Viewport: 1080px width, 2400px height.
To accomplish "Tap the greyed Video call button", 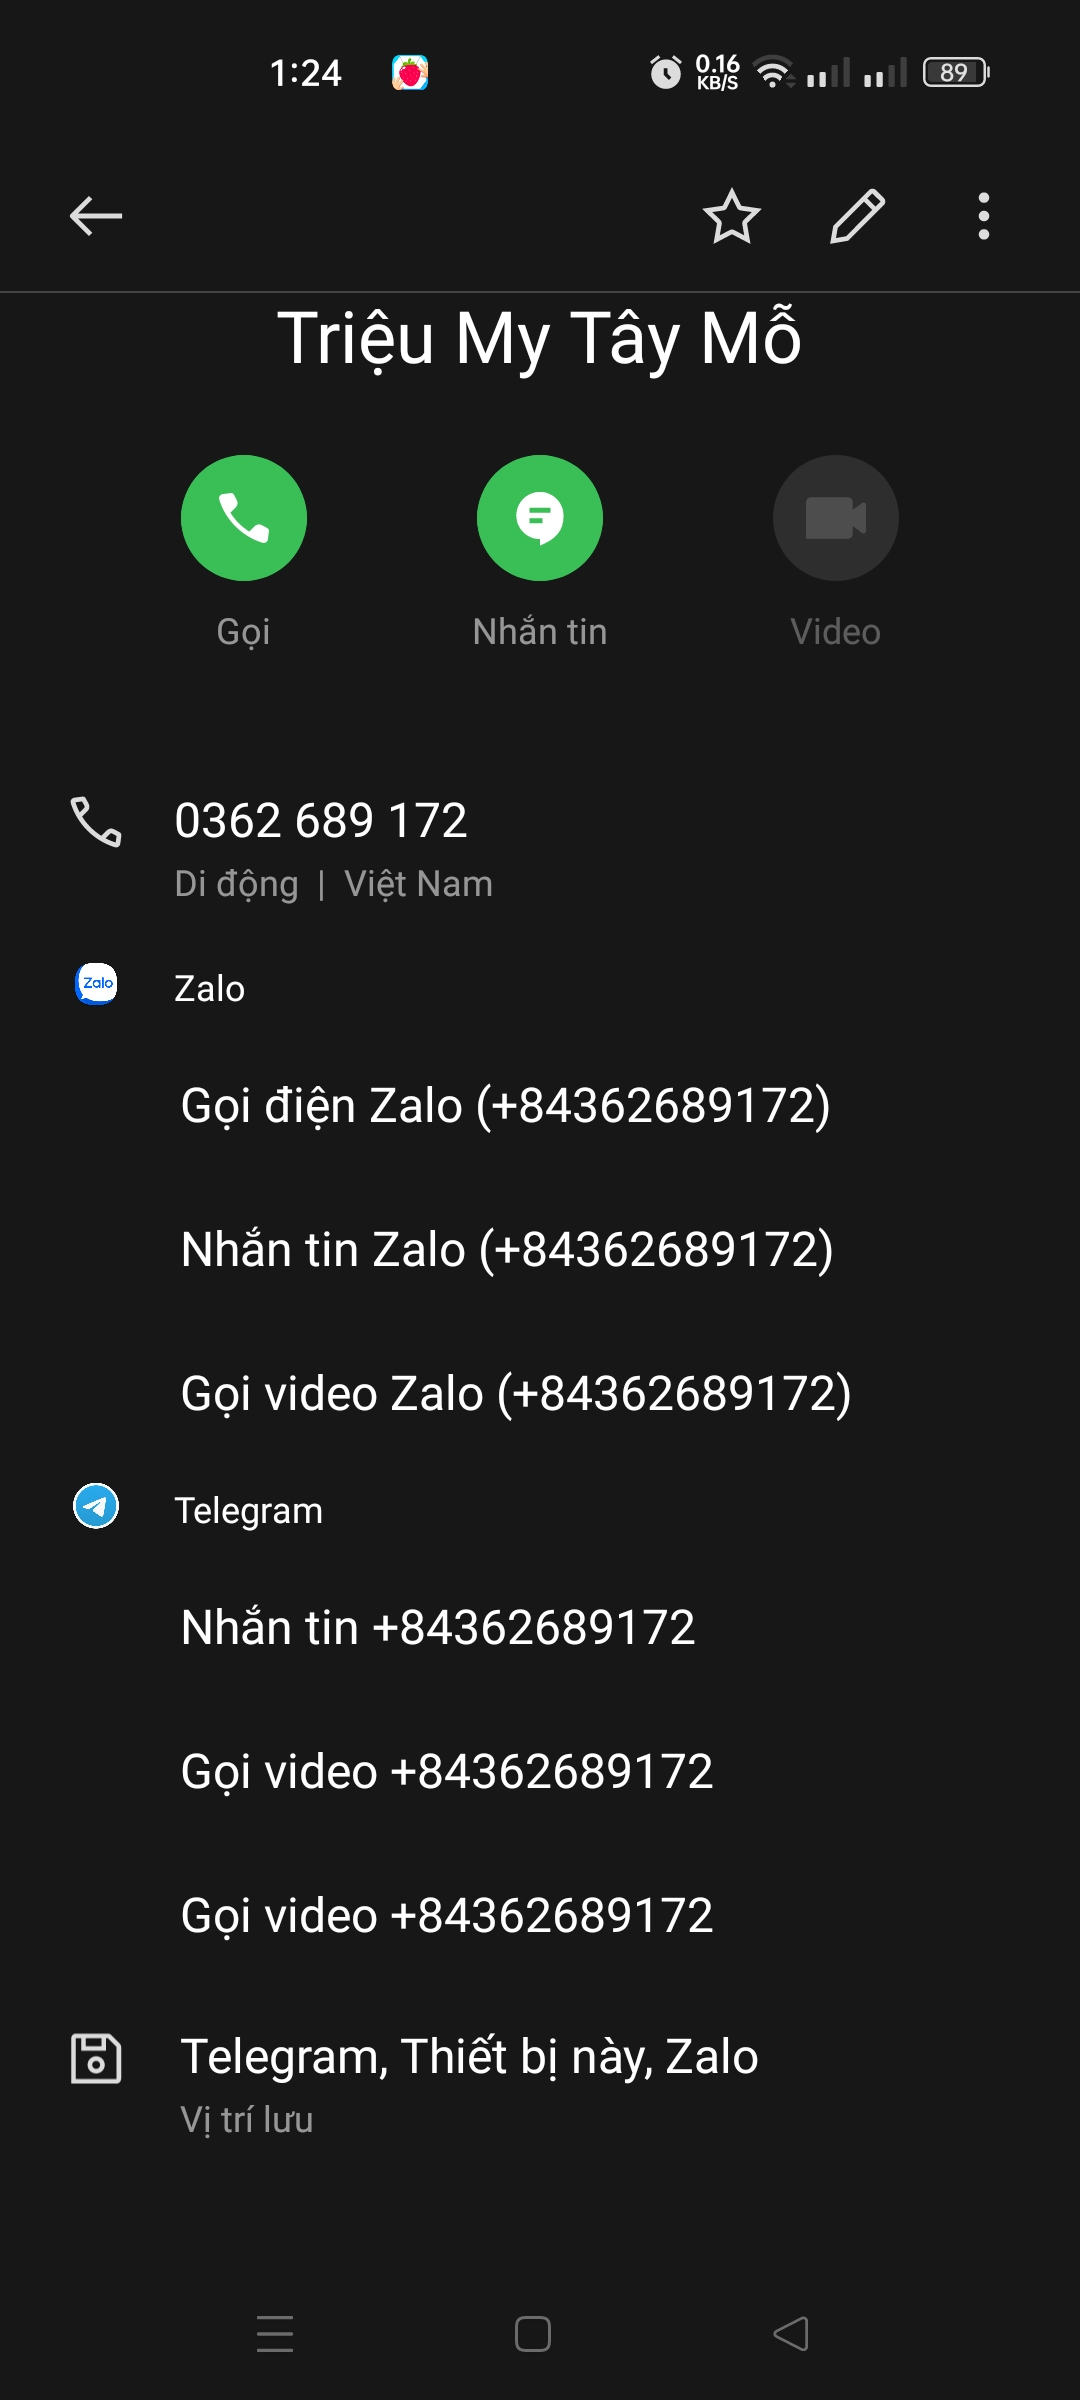I will coord(836,518).
